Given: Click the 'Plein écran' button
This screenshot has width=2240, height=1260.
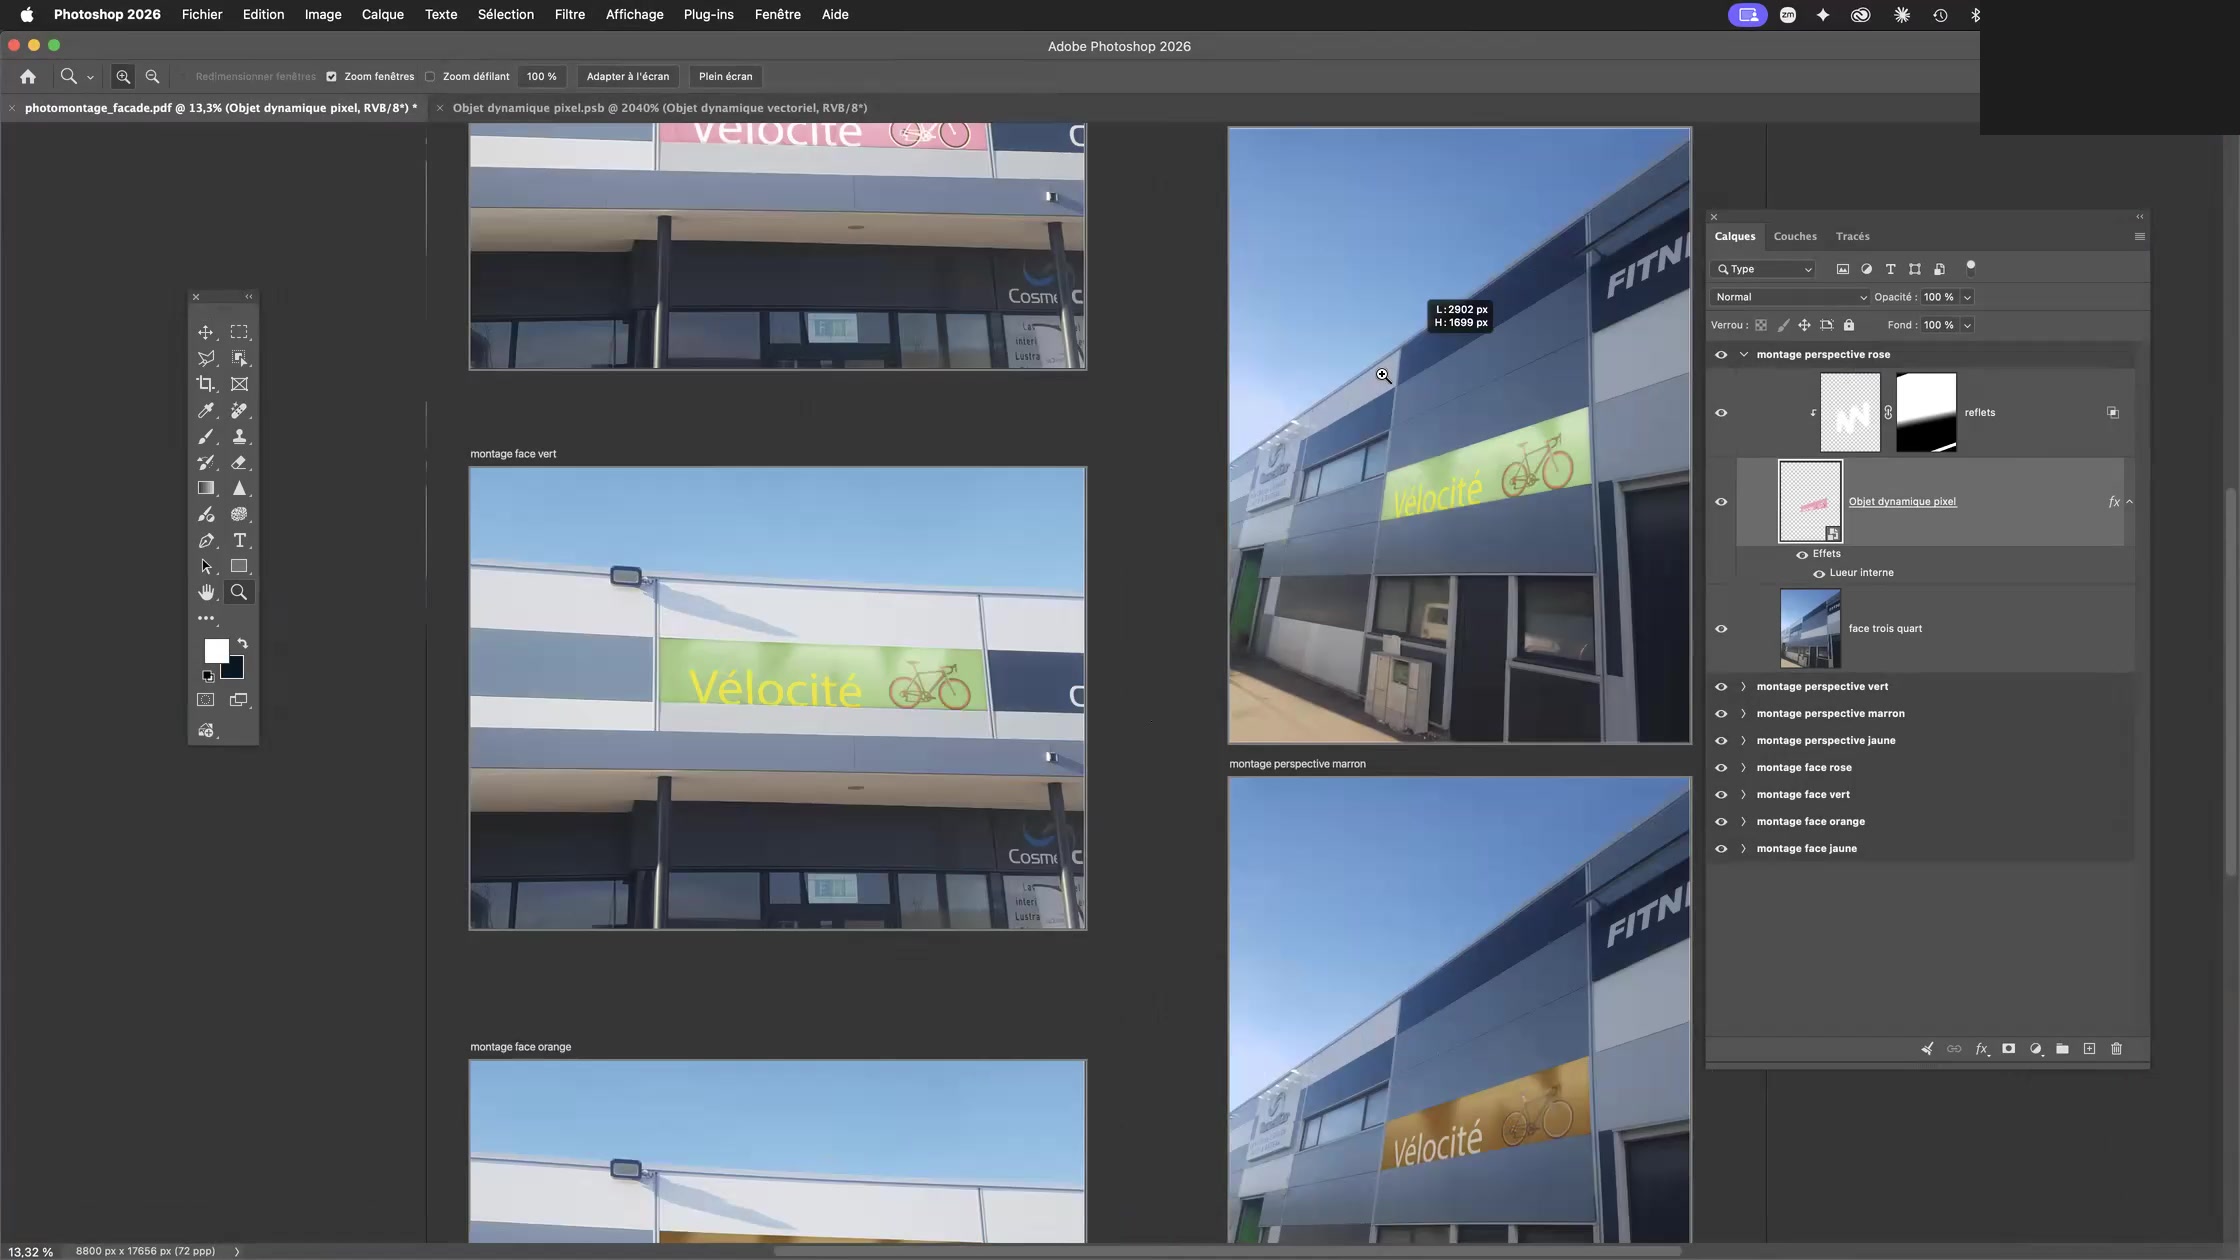Looking at the screenshot, I should [726, 76].
